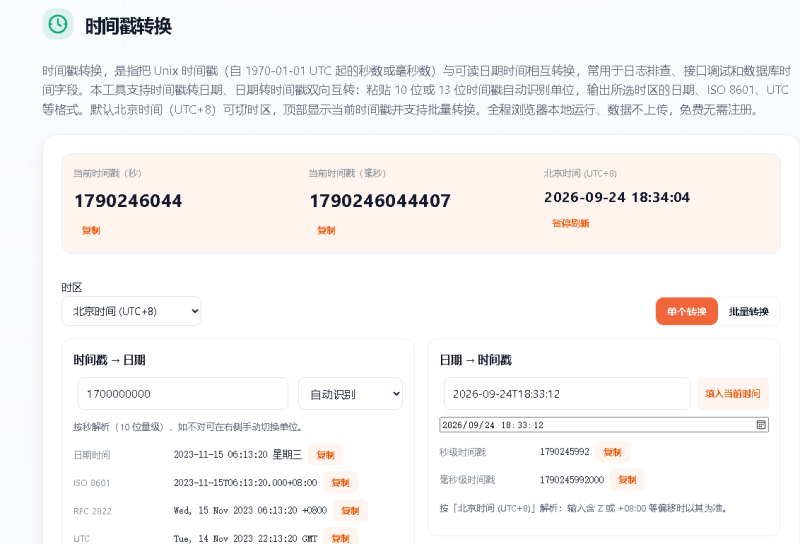Open the 自动识别 unit dropdown
800x544 pixels.
351,393
